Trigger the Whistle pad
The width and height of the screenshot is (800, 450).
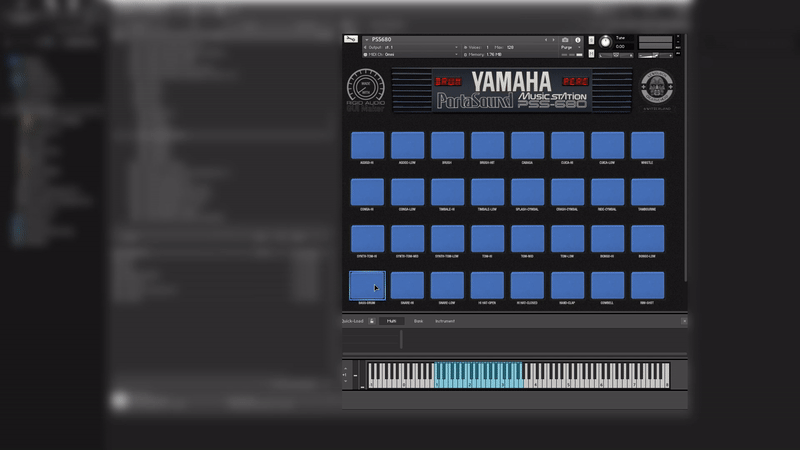[x=647, y=145]
